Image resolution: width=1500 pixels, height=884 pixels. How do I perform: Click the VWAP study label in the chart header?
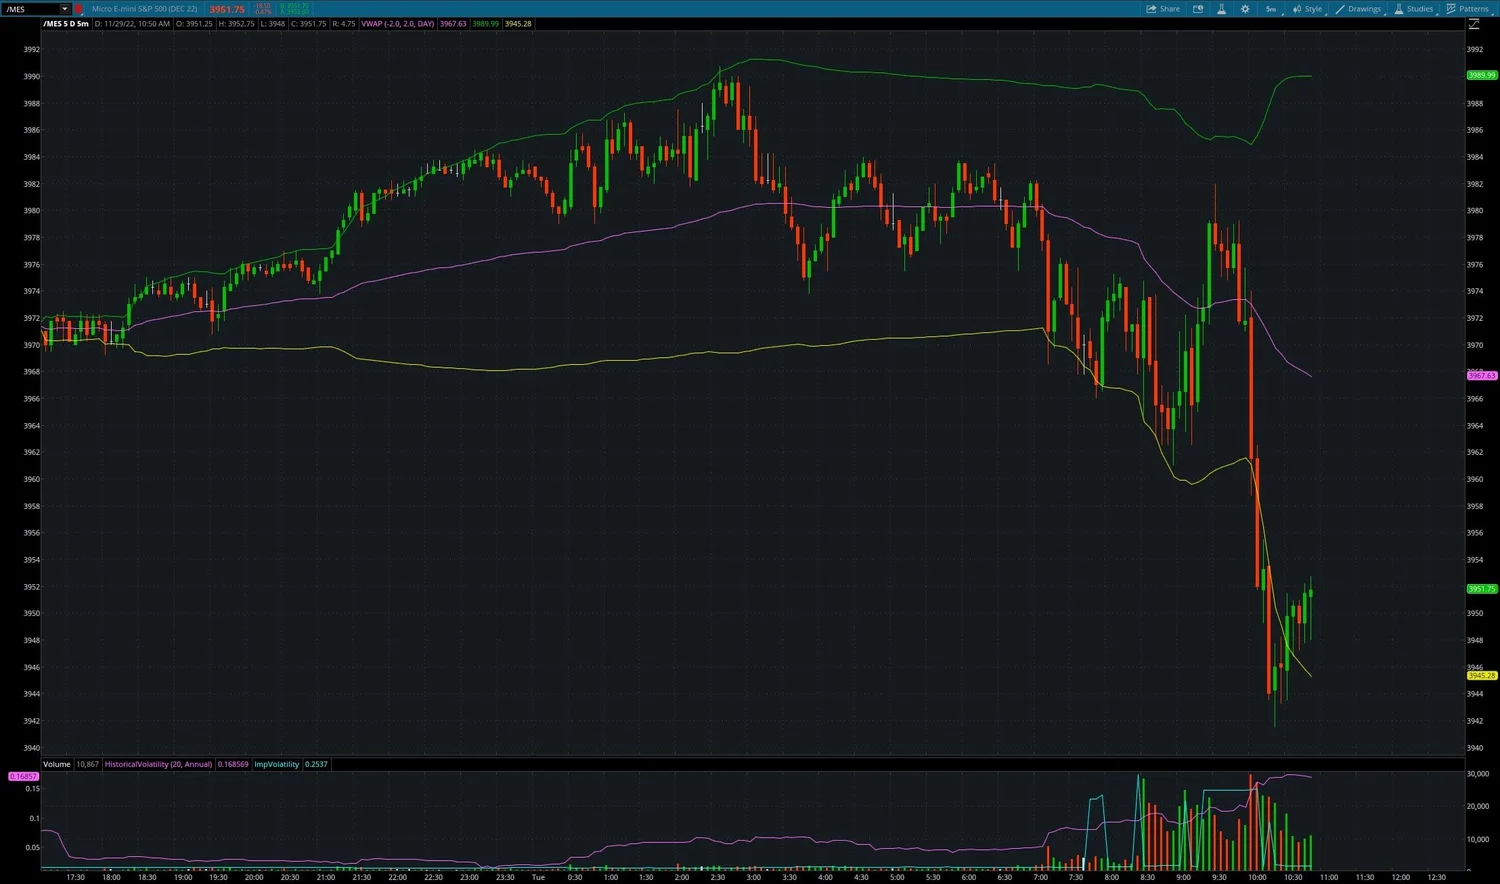pyautogui.click(x=398, y=23)
